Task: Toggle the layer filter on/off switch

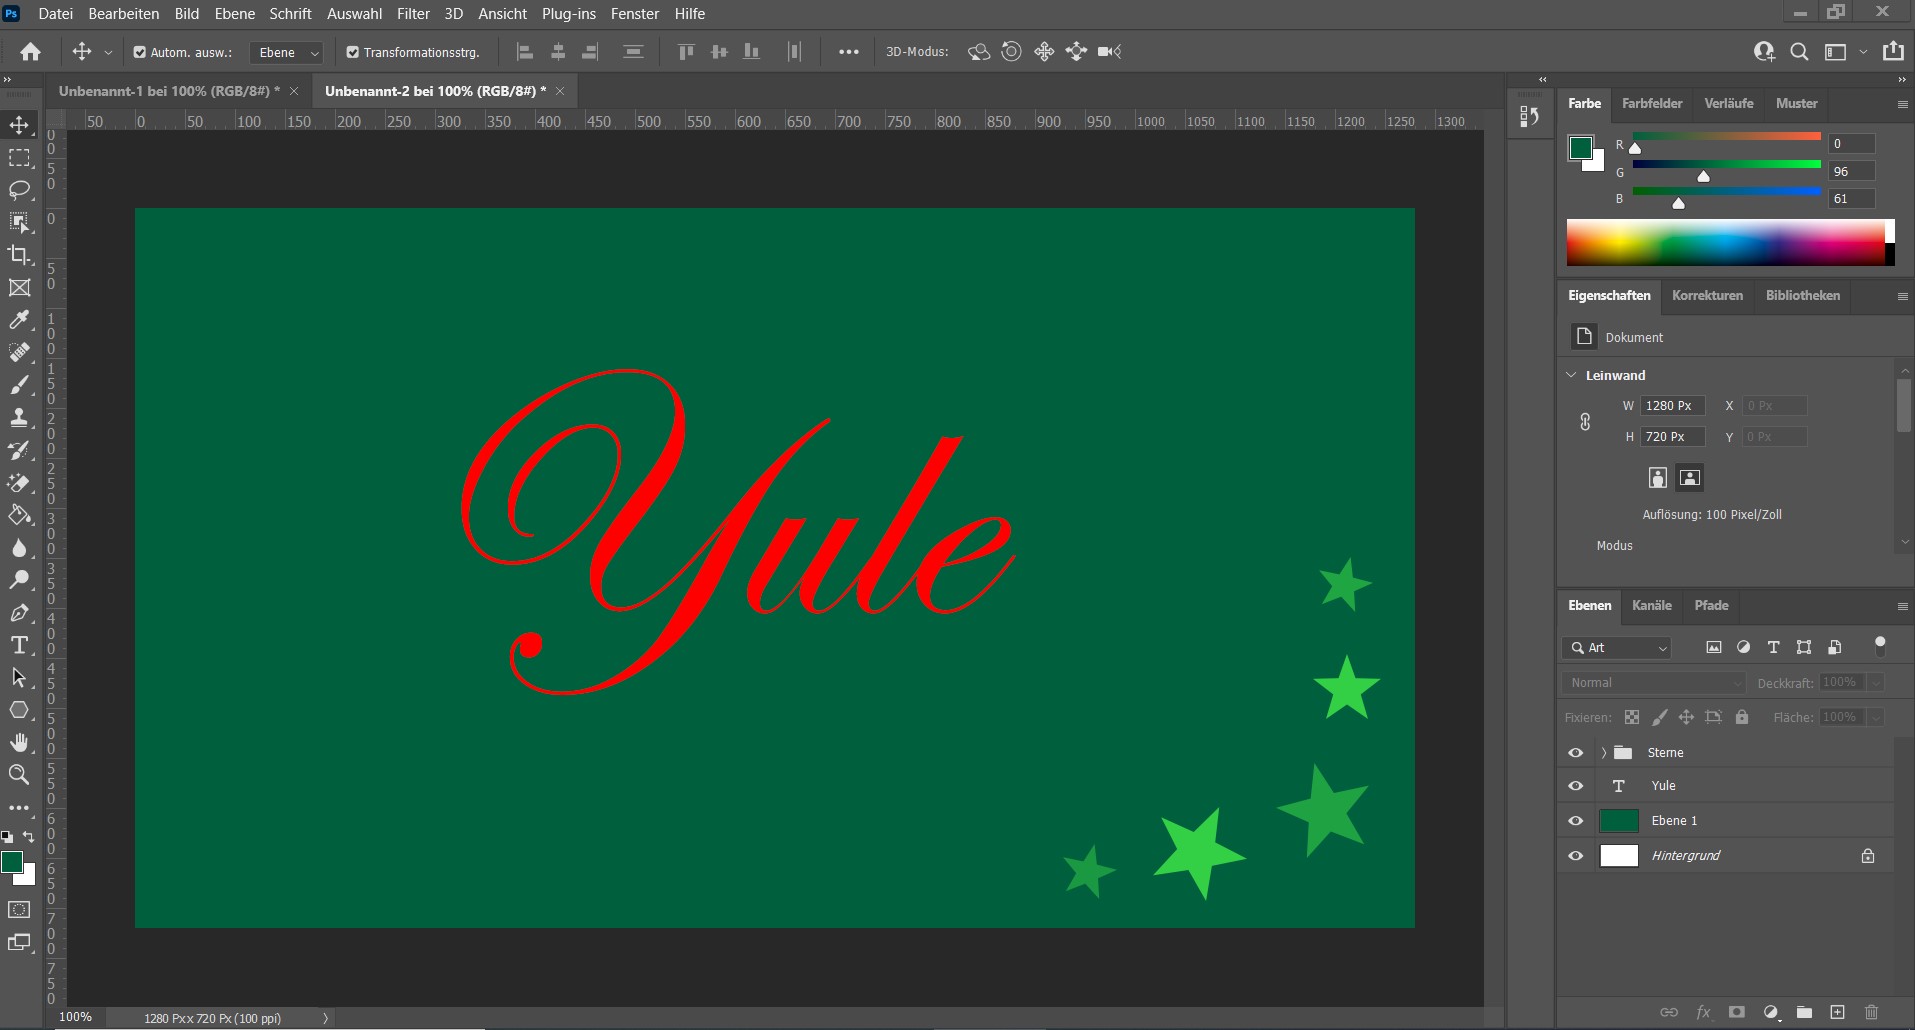Action: point(1880,646)
